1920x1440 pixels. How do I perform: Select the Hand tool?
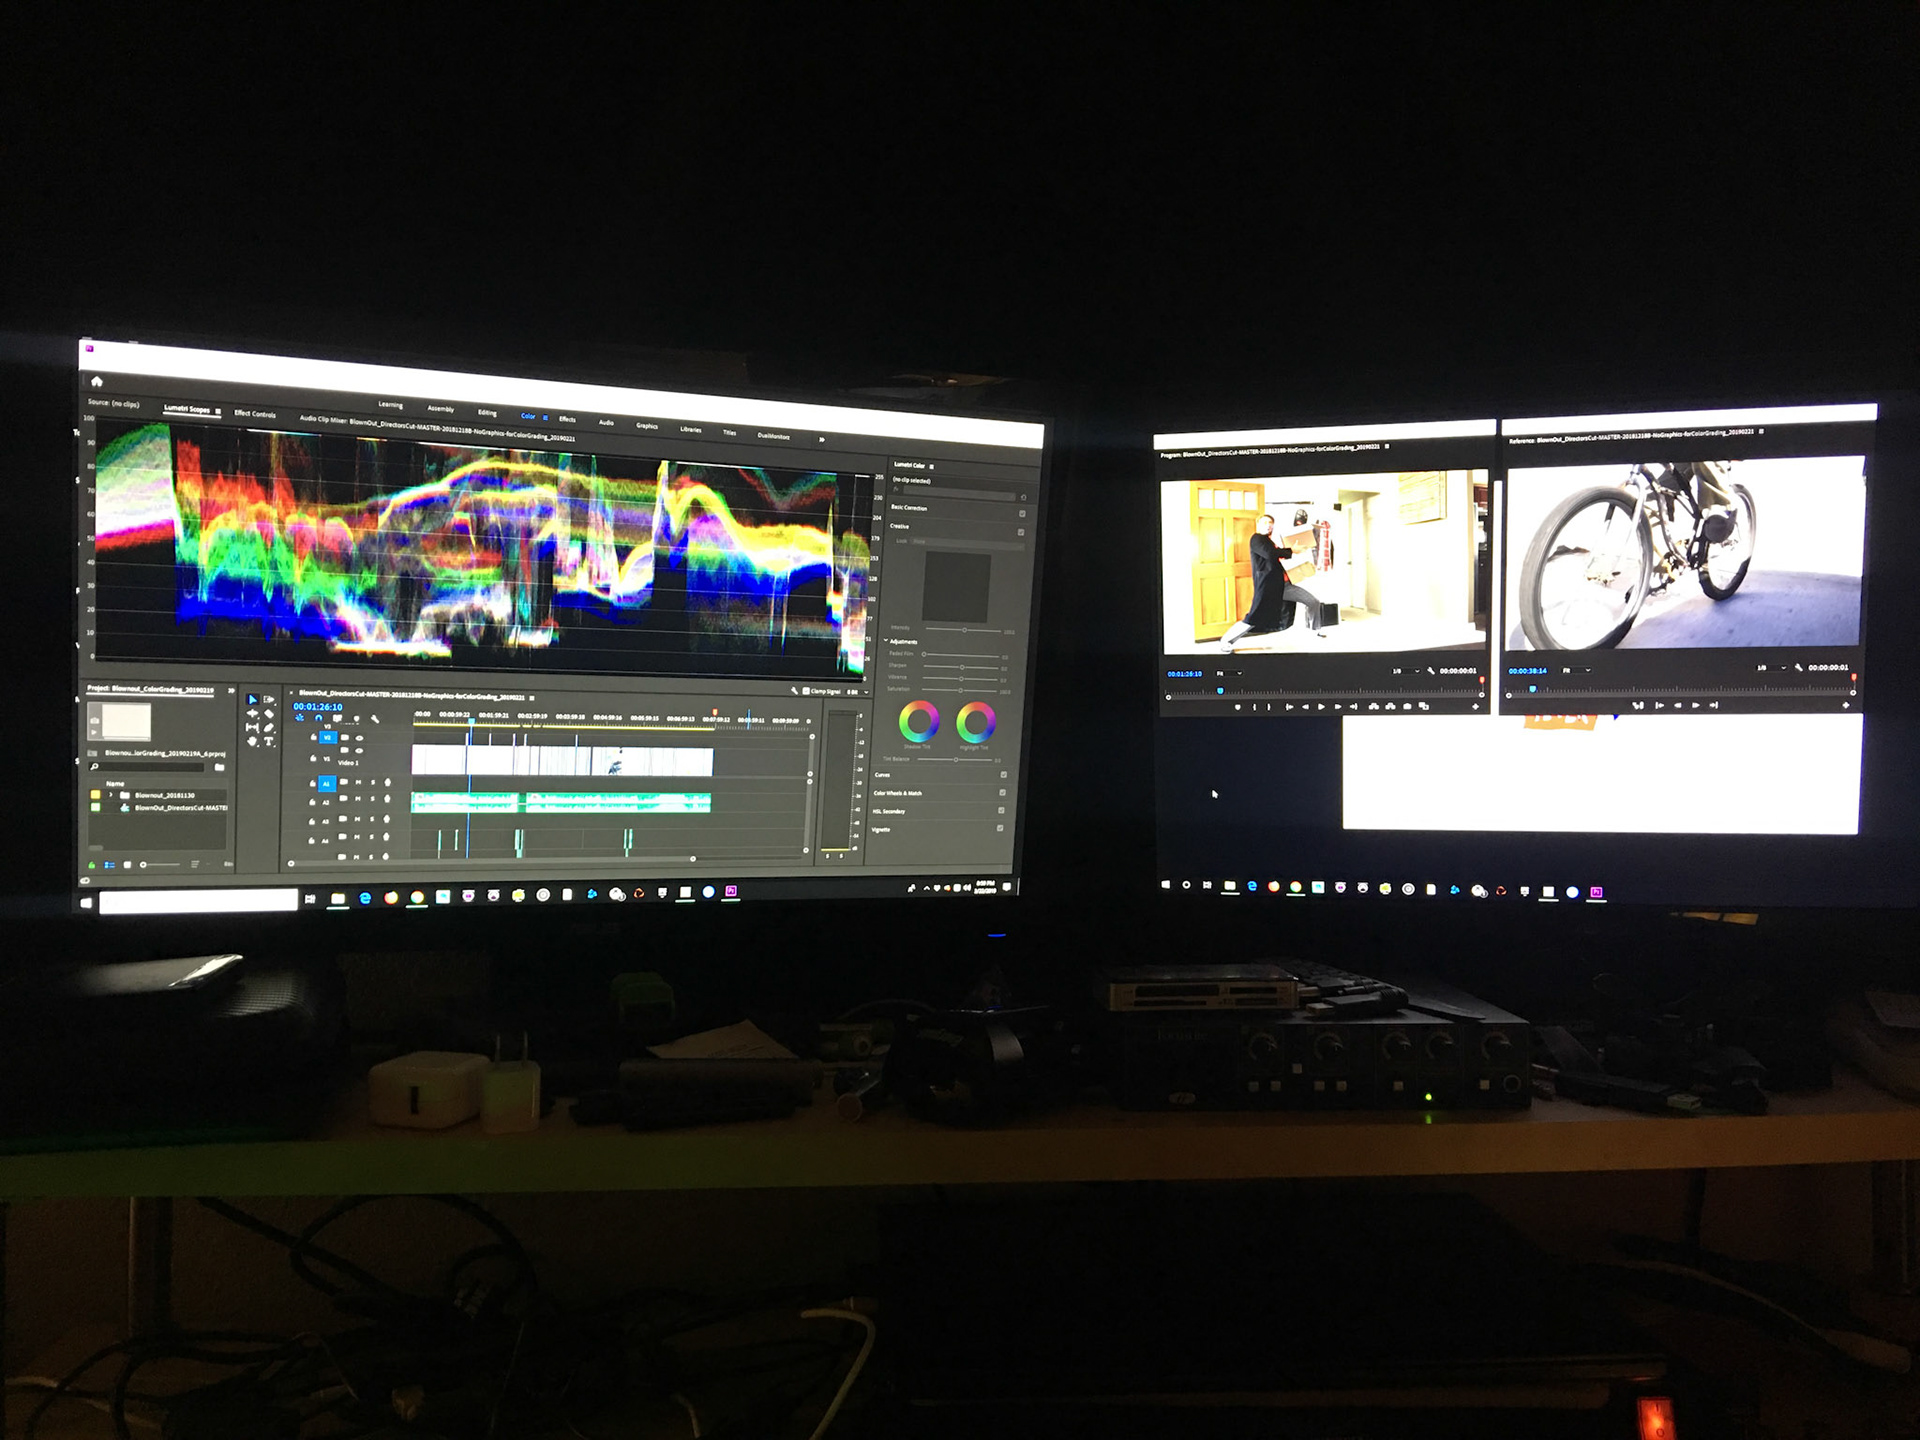click(x=252, y=741)
